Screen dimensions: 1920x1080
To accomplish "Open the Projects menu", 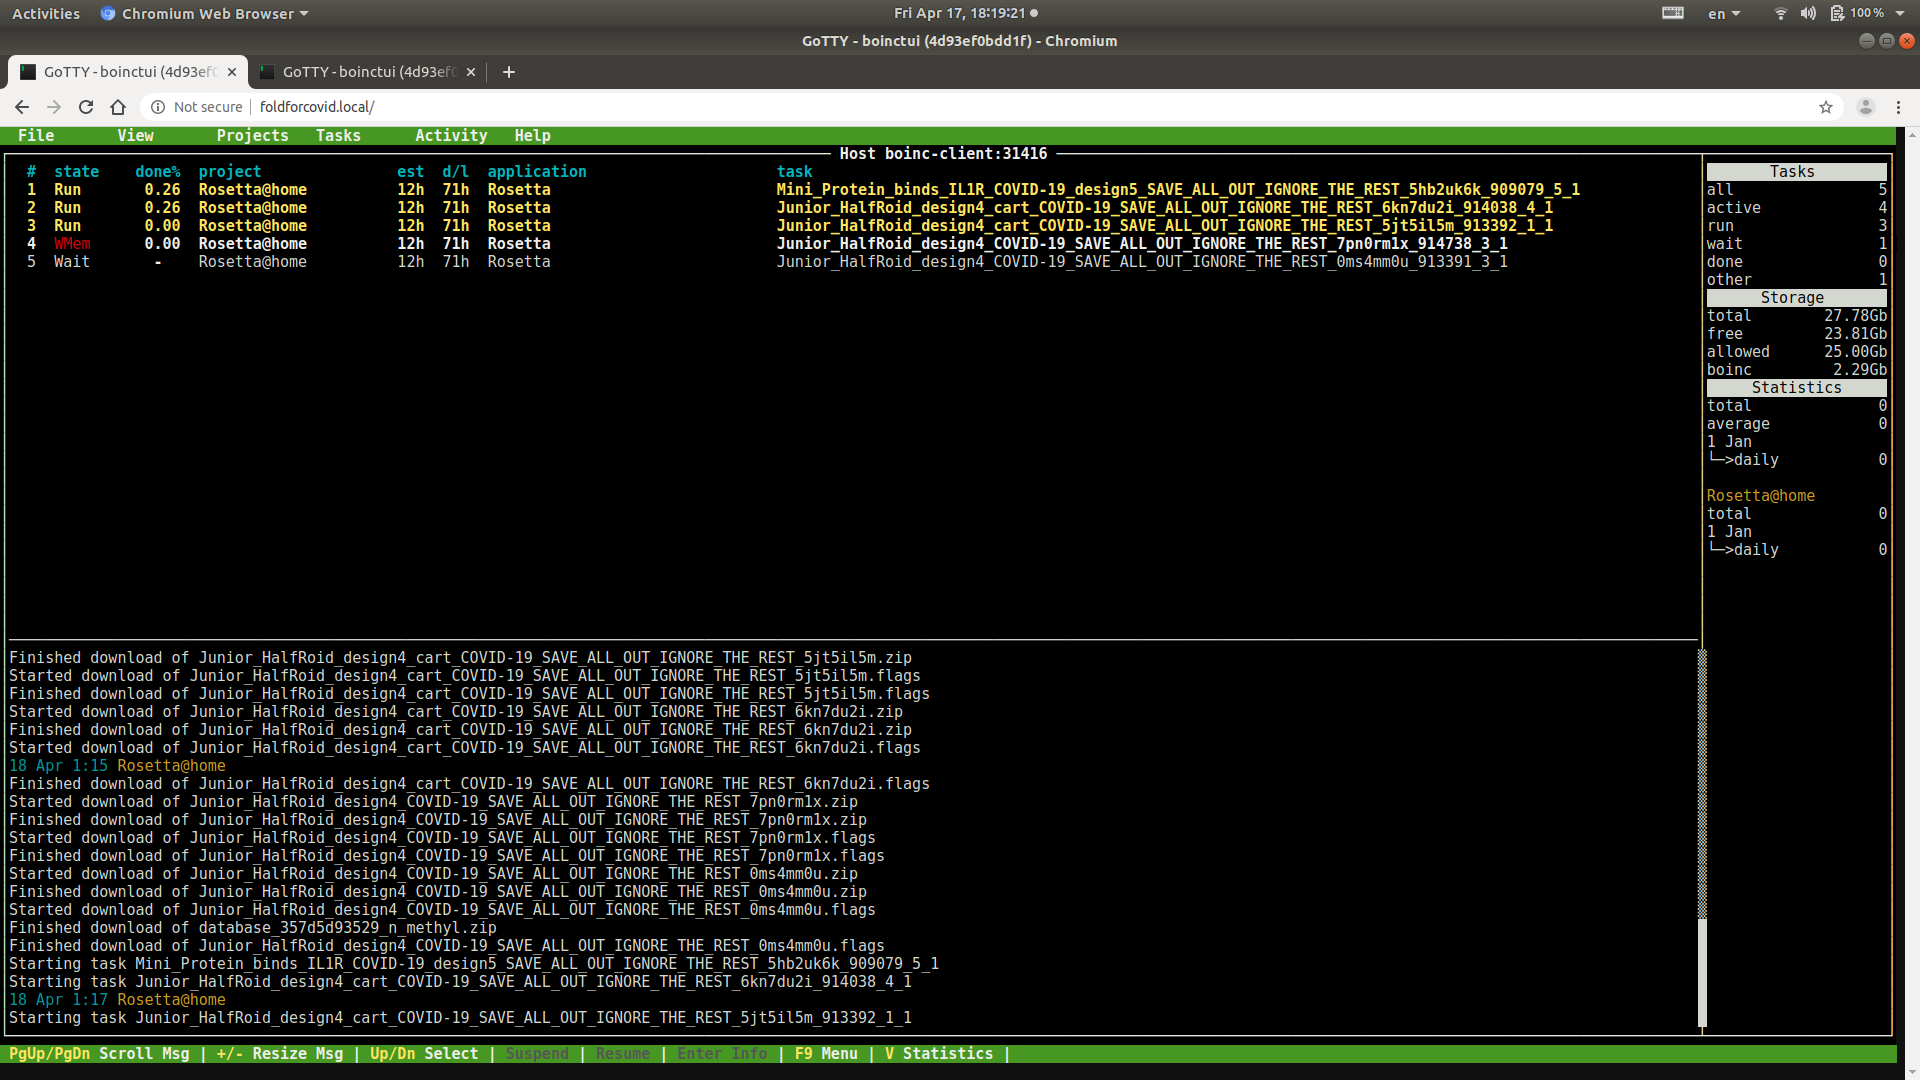I will click(x=252, y=136).
